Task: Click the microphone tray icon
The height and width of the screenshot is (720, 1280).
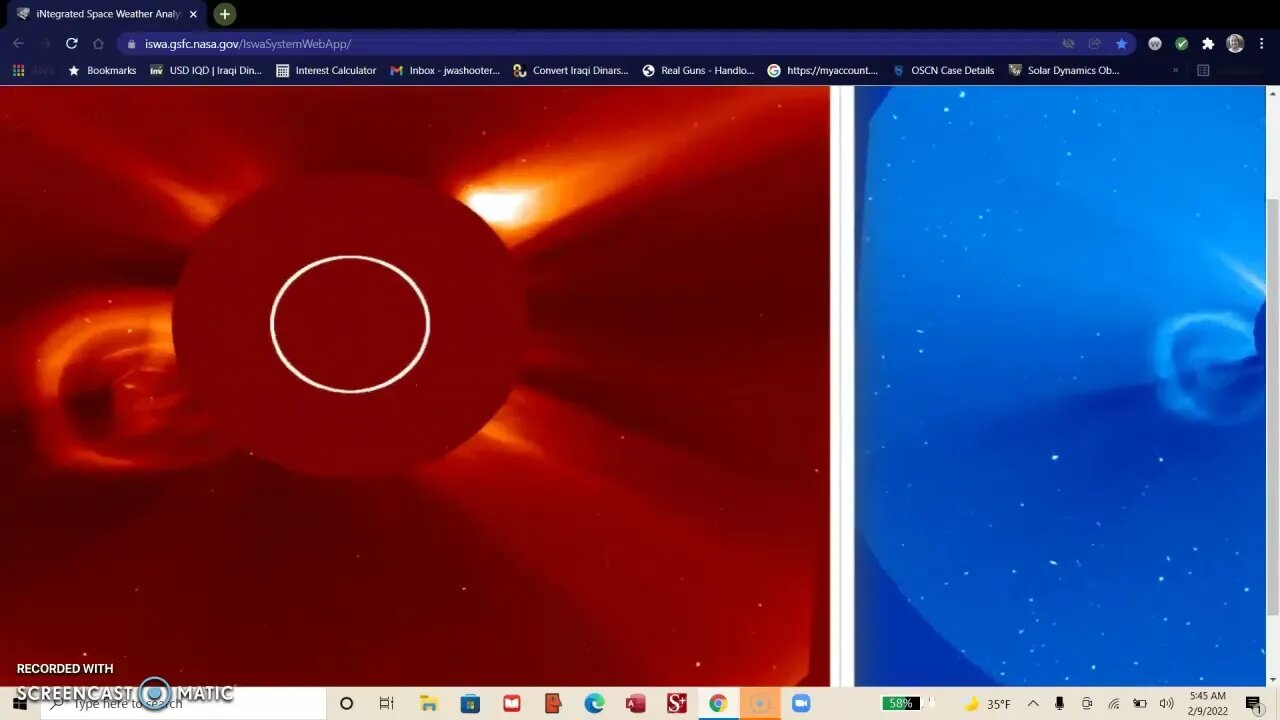Action: [x=1059, y=704]
